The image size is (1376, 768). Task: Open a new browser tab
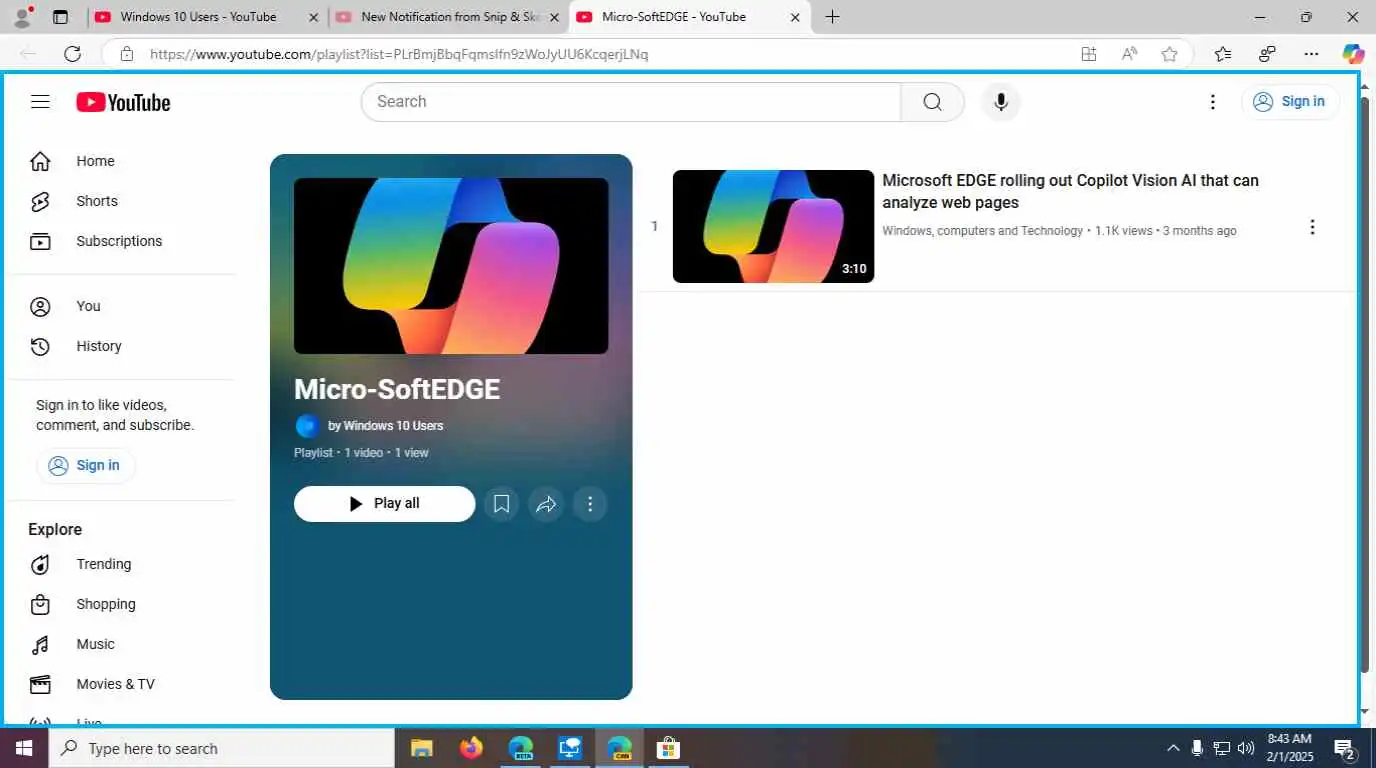[x=832, y=17]
